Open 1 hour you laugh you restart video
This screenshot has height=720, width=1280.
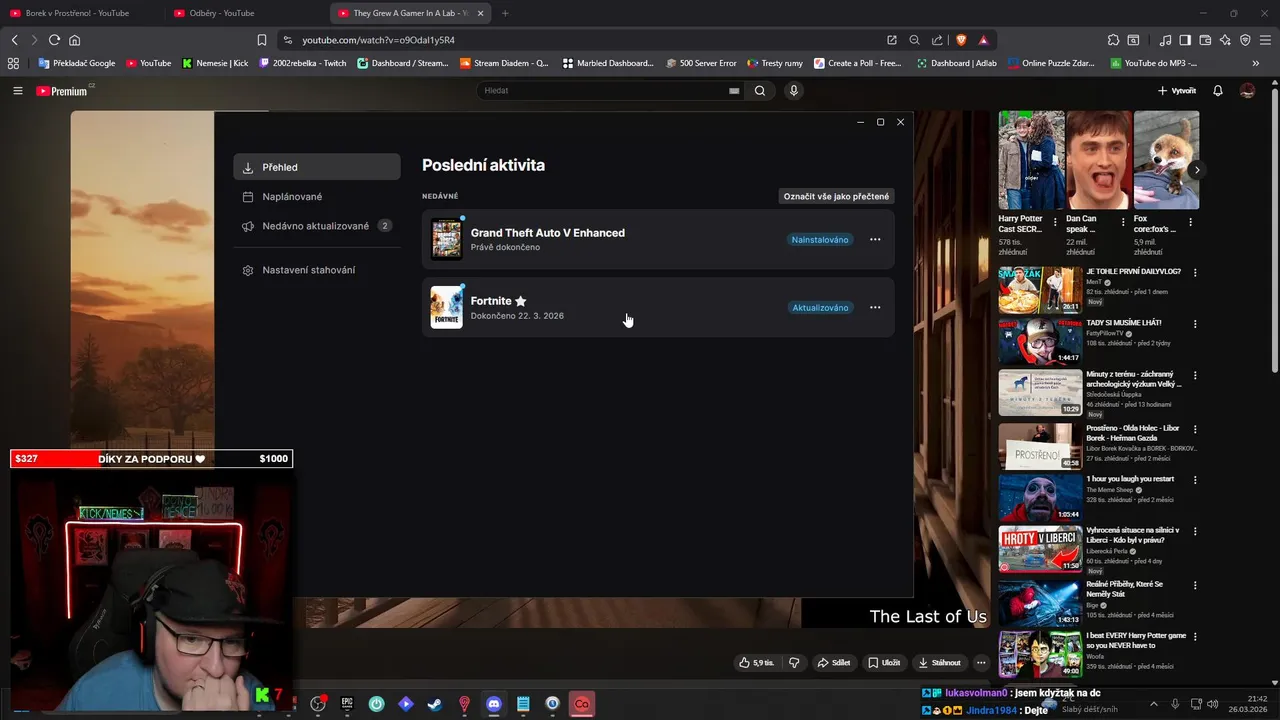tap(1040, 497)
